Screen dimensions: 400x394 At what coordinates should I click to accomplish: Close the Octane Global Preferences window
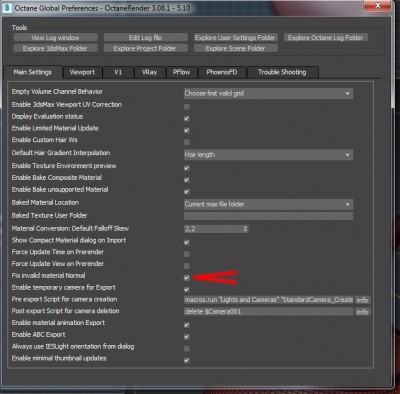point(377,6)
